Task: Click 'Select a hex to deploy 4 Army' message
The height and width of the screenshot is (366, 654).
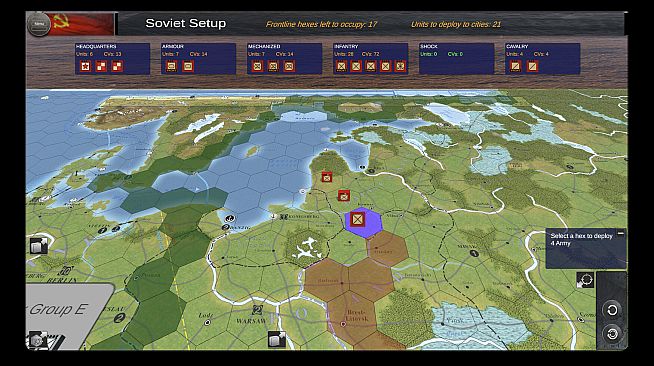Action: click(581, 239)
